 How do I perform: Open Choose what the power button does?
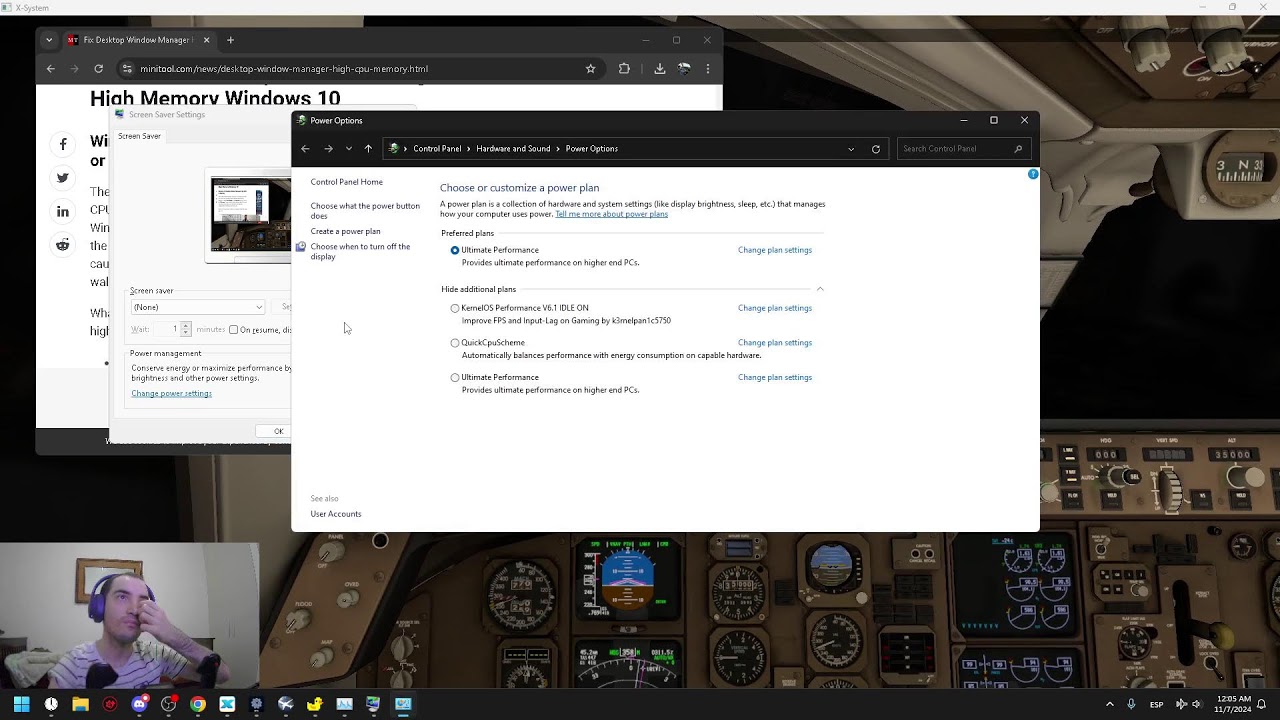point(365,211)
